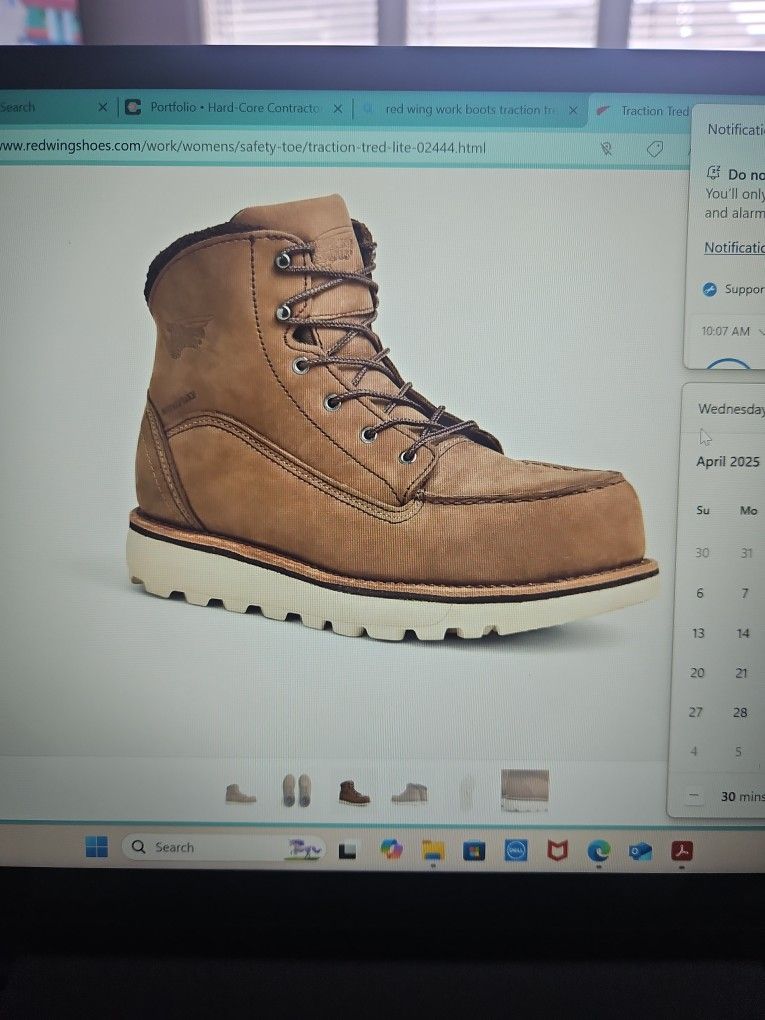The width and height of the screenshot is (765, 1020).
Task: Select the boot soles pair thumbnail
Action: click(x=296, y=790)
